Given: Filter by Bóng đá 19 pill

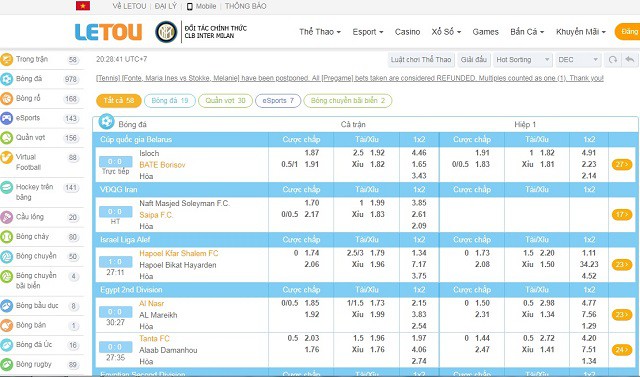Looking at the screenshot, I should 170,100.
